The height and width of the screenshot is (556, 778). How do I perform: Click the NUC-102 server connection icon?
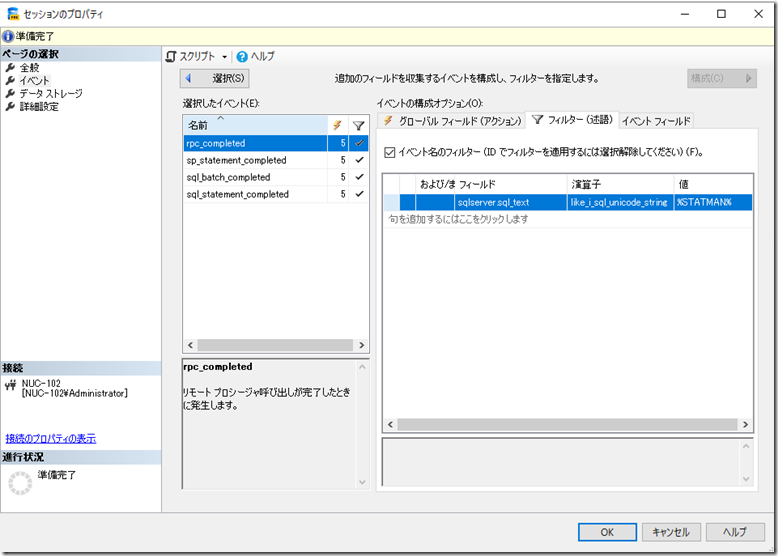pyautogui.click(x=11, y=384)
